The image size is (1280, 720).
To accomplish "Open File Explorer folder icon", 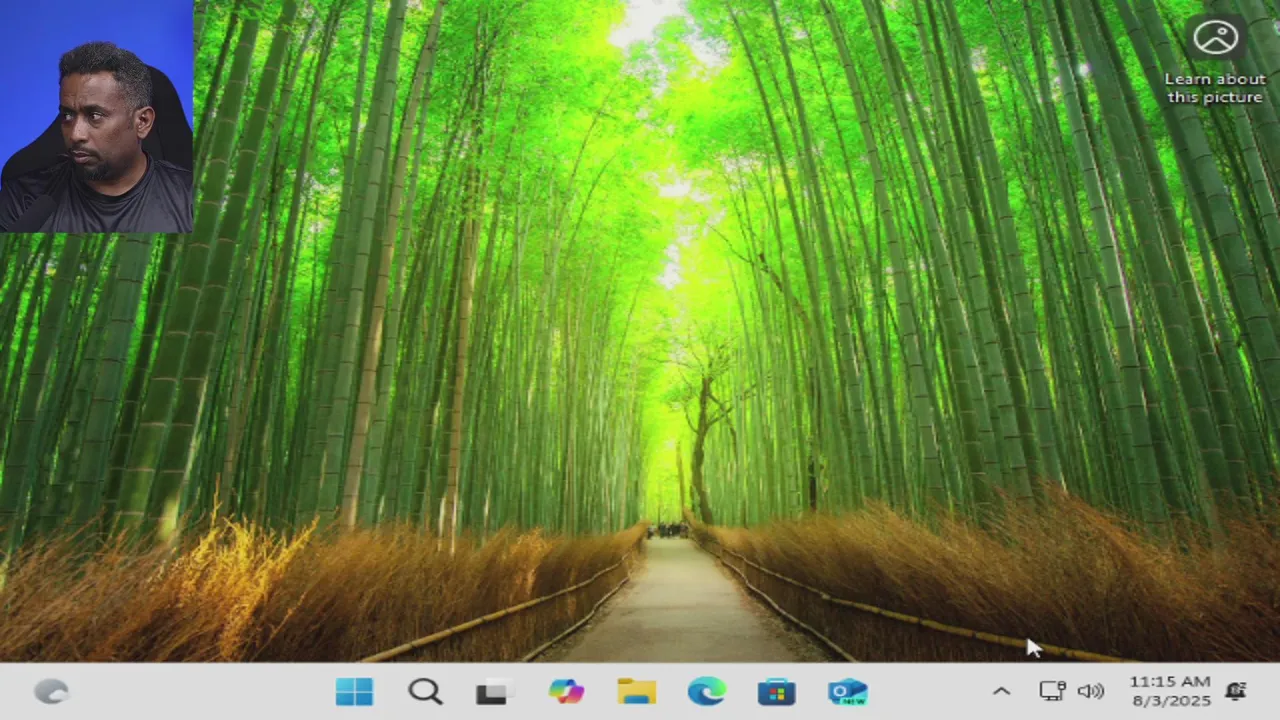I will tap(636, 692).
